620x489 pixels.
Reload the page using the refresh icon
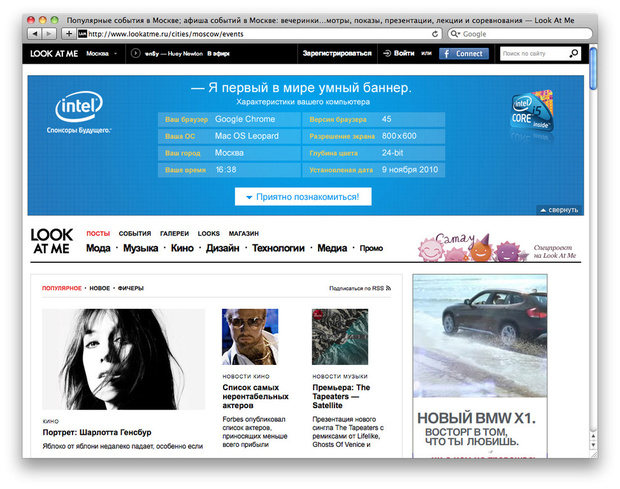(x=435, y=34)
